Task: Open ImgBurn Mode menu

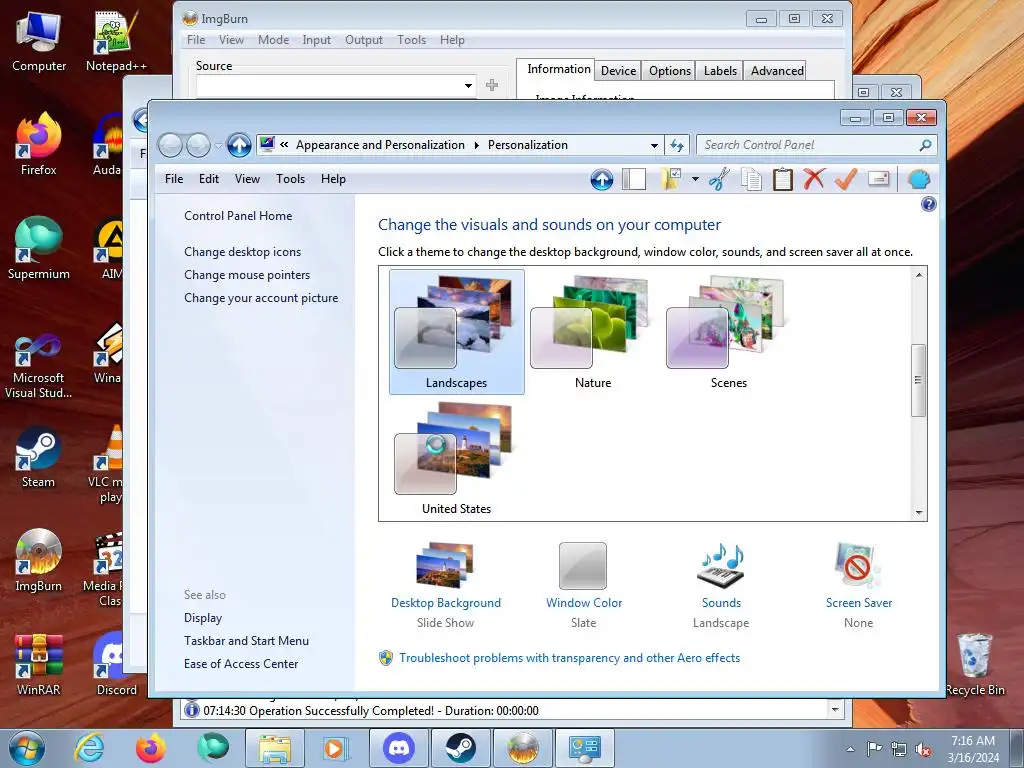Action: [273, 40]
